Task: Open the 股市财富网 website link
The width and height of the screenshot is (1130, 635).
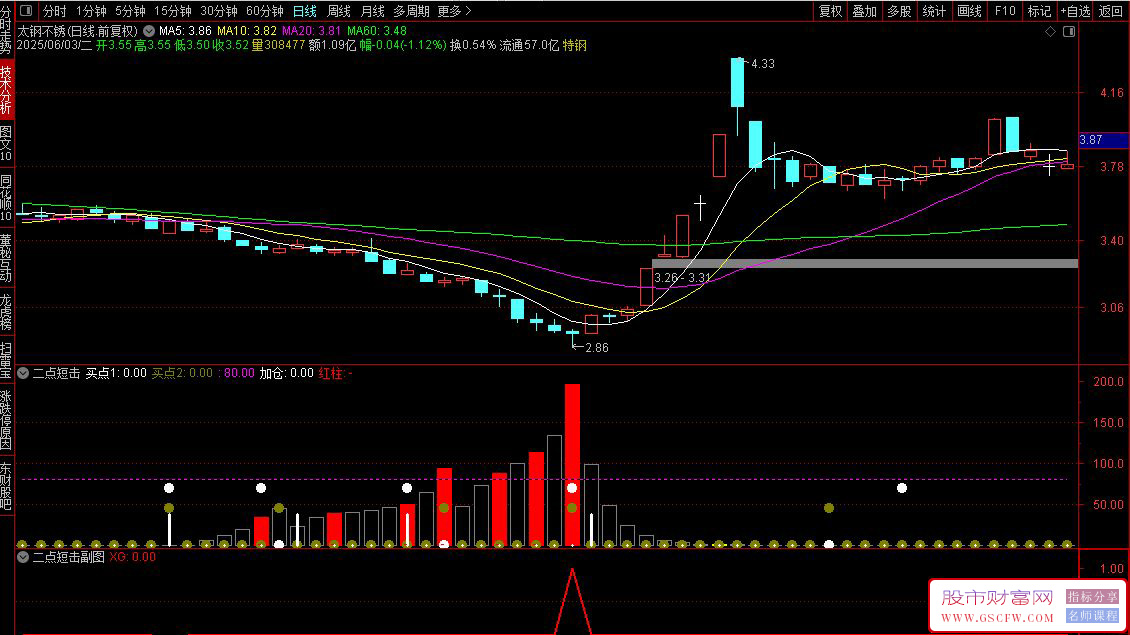Action: click(x=997, y=606)
